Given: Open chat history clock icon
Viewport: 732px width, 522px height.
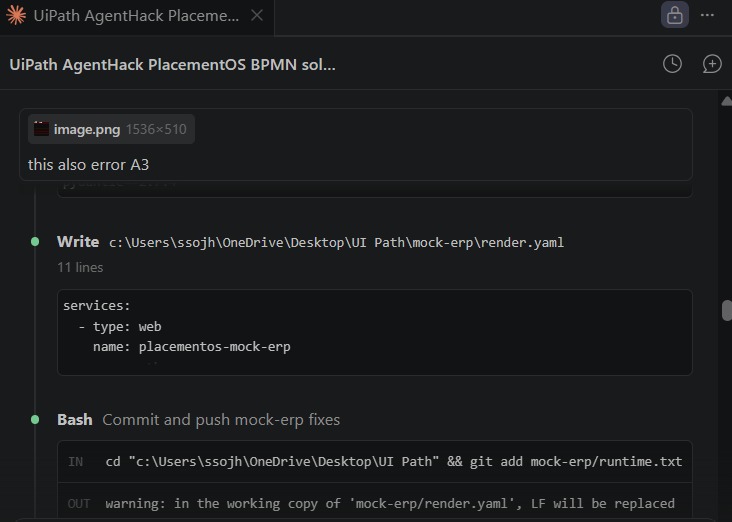Looking at the screenshot, I should coord(672,64).
